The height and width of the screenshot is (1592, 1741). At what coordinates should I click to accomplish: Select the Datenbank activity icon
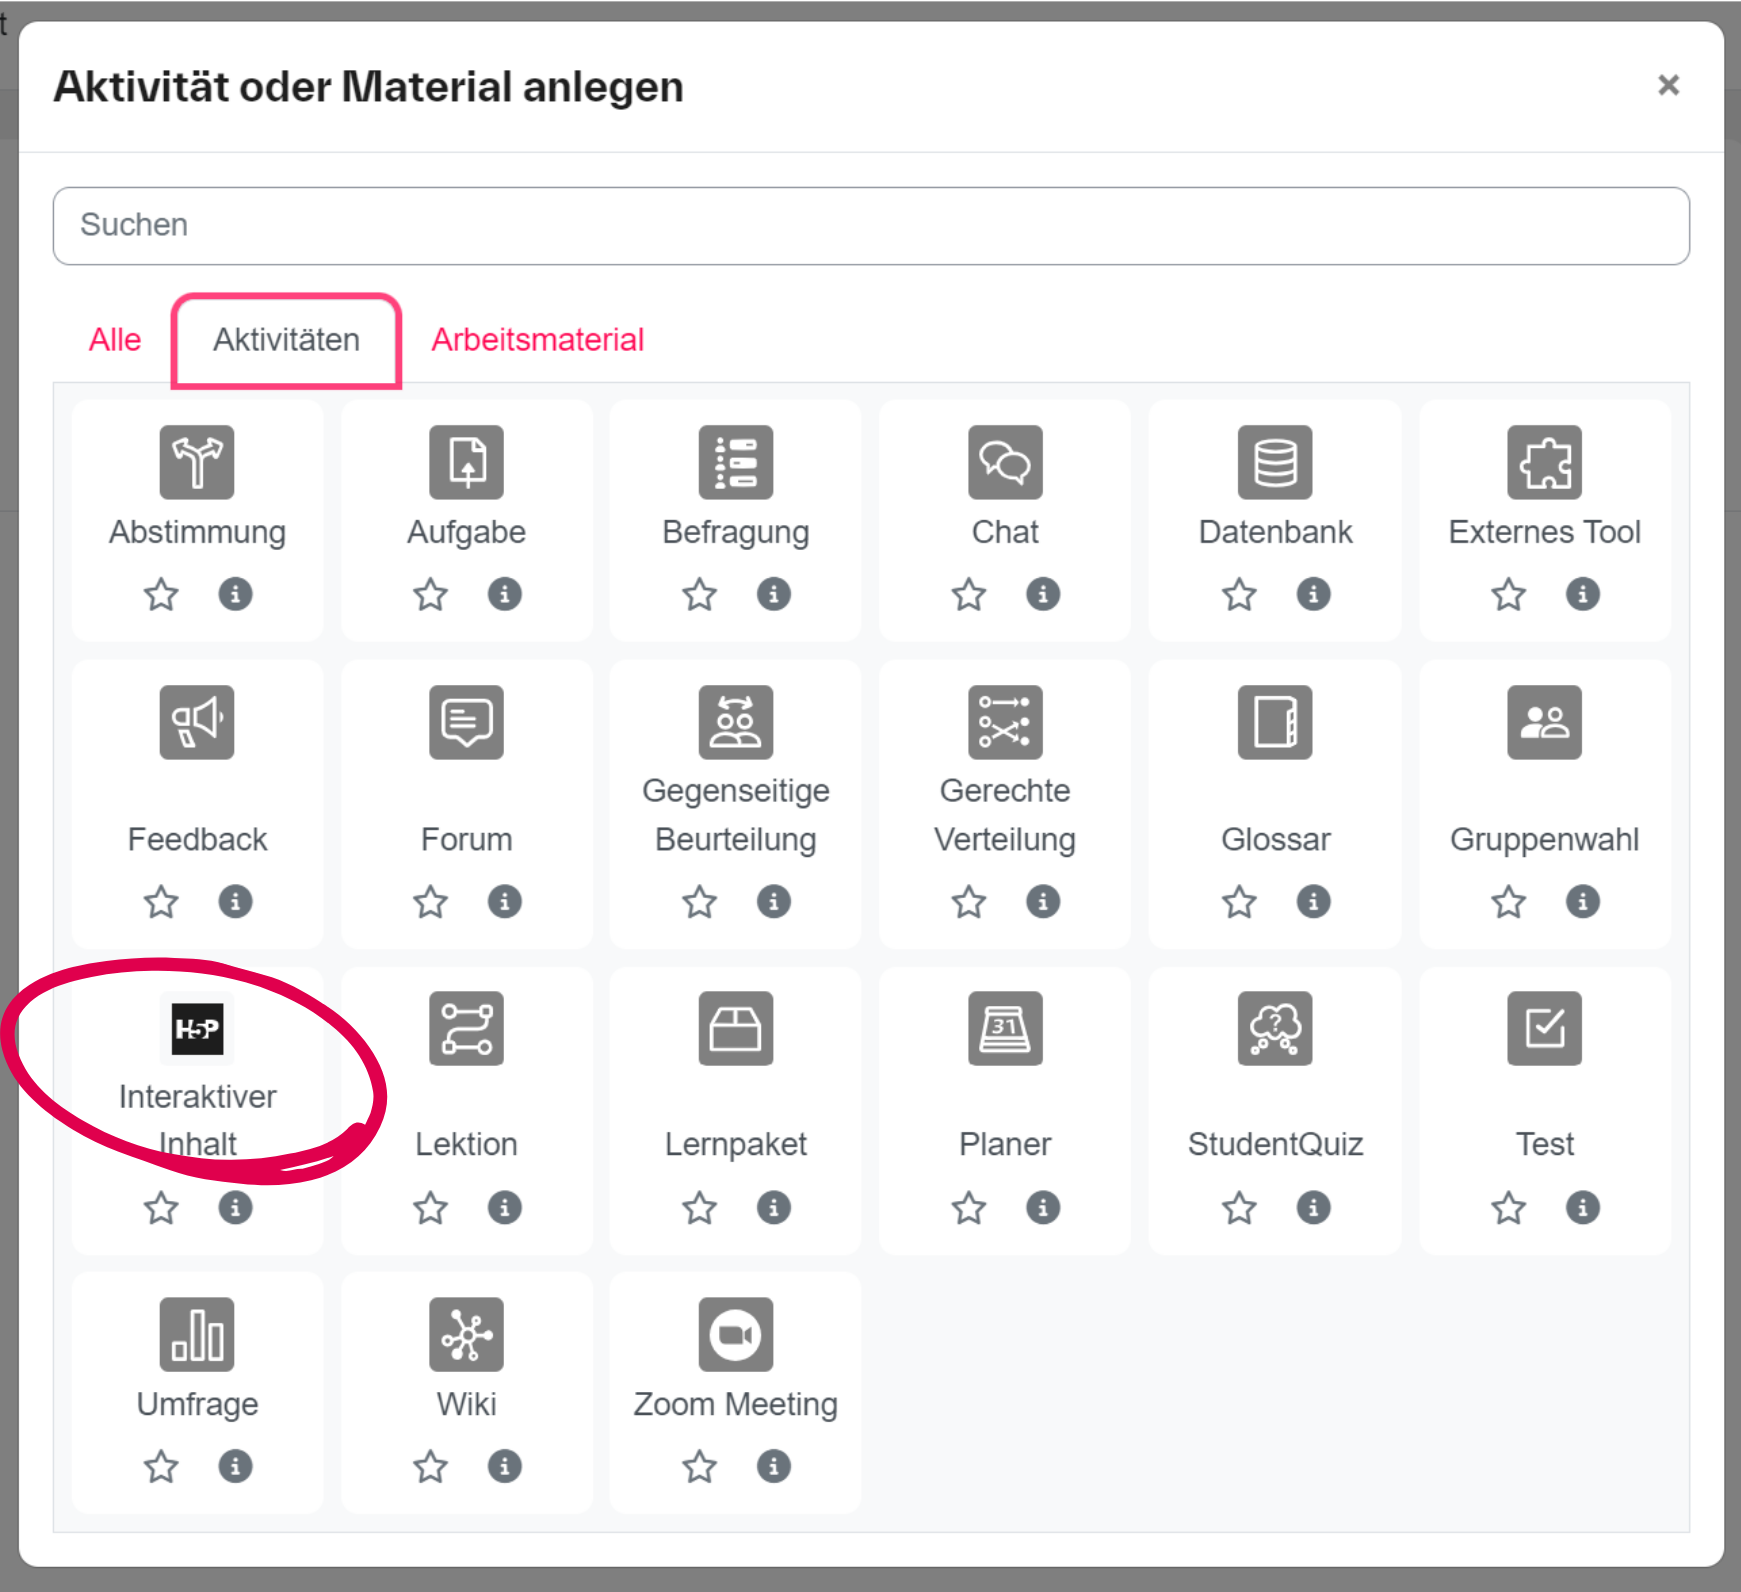tap(1274, 462)
